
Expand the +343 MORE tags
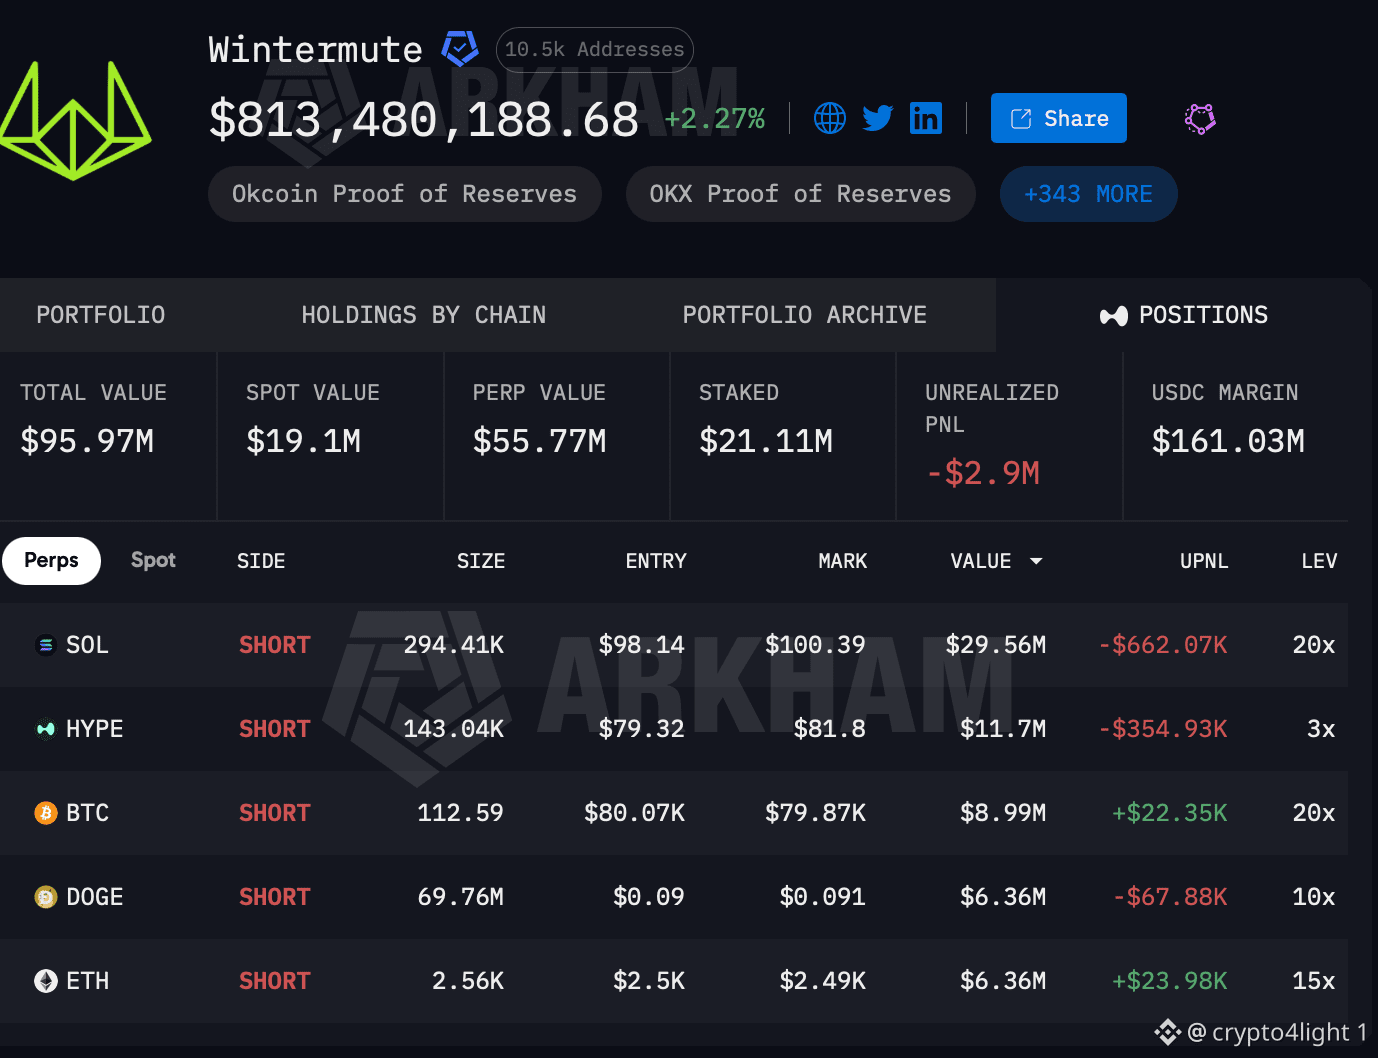click(1088, 194)
